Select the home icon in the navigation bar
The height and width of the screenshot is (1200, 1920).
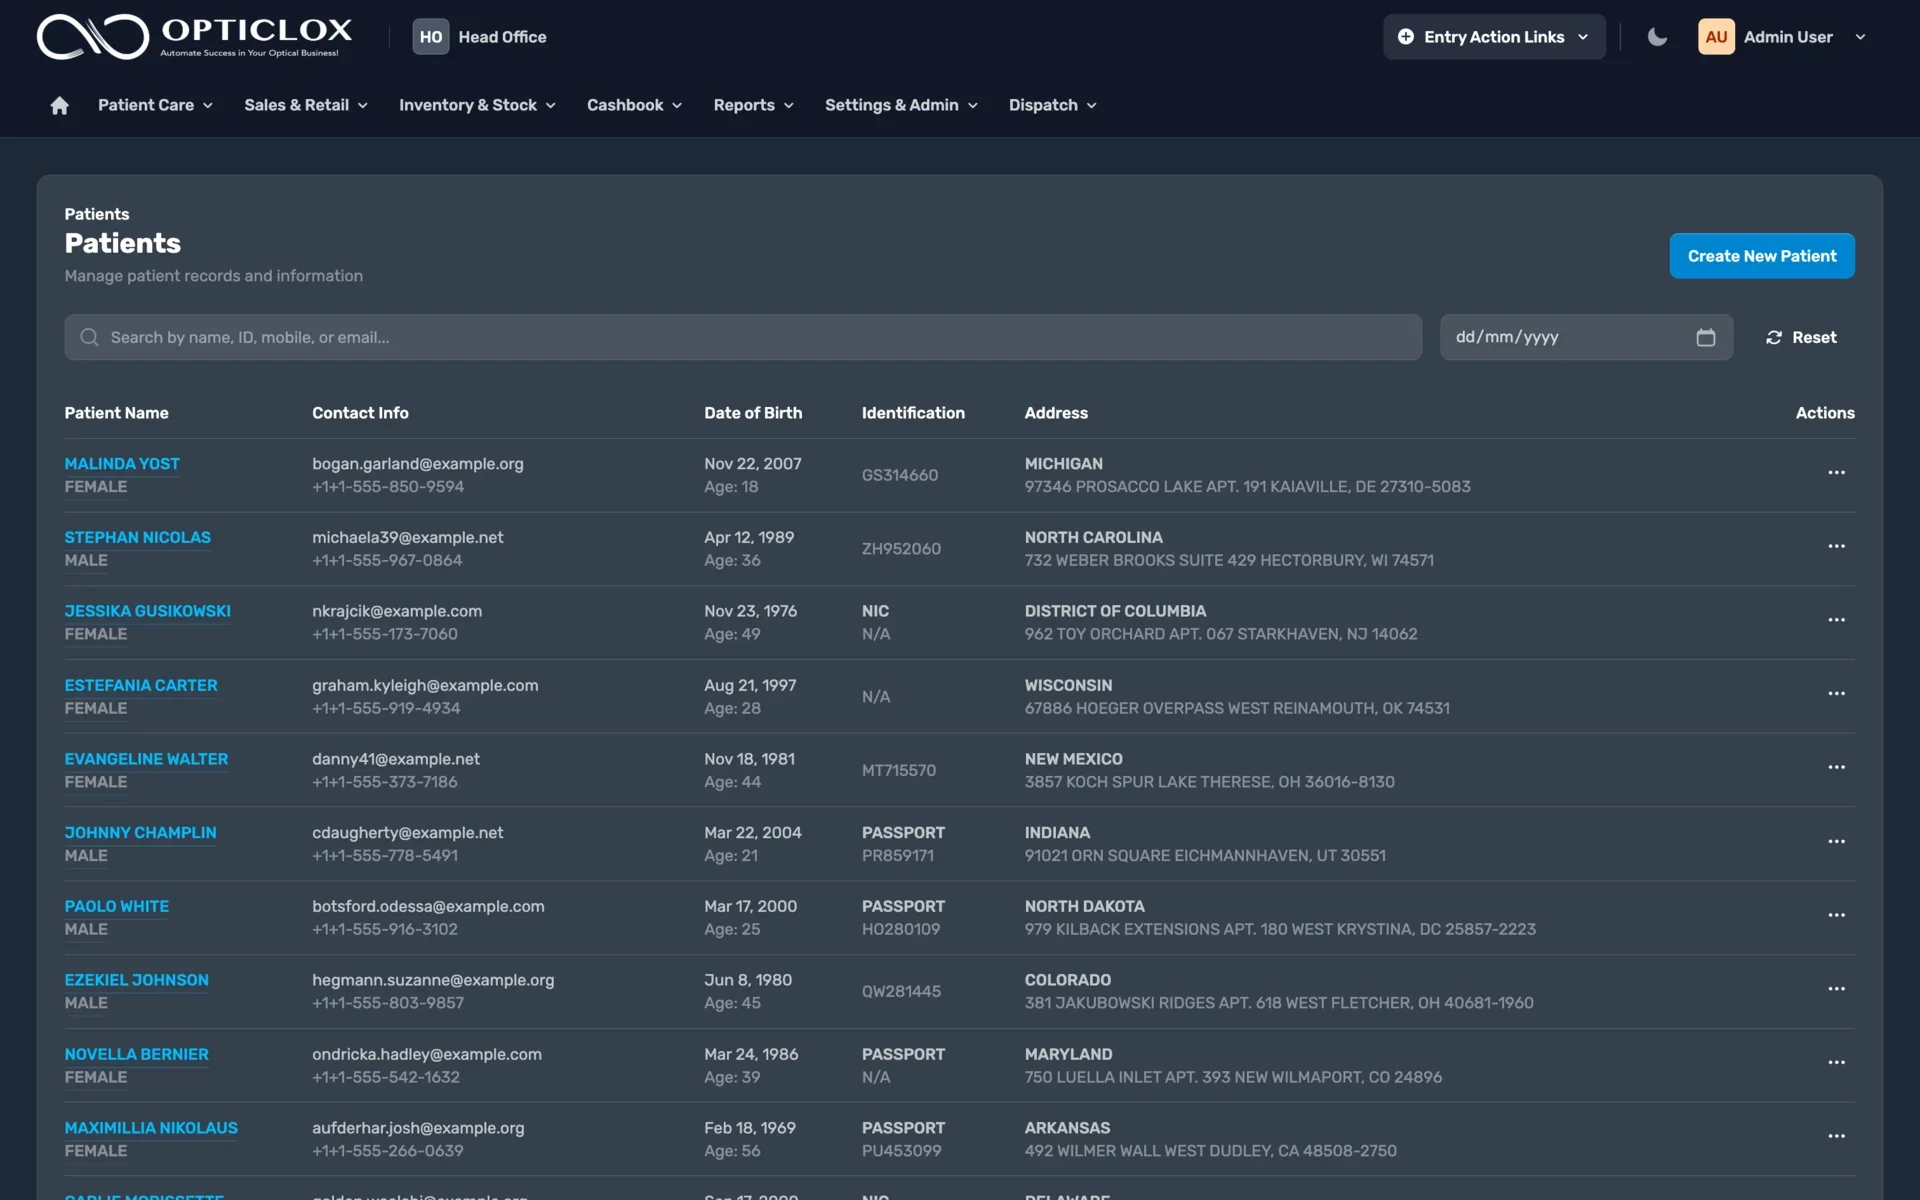(59, 105)
